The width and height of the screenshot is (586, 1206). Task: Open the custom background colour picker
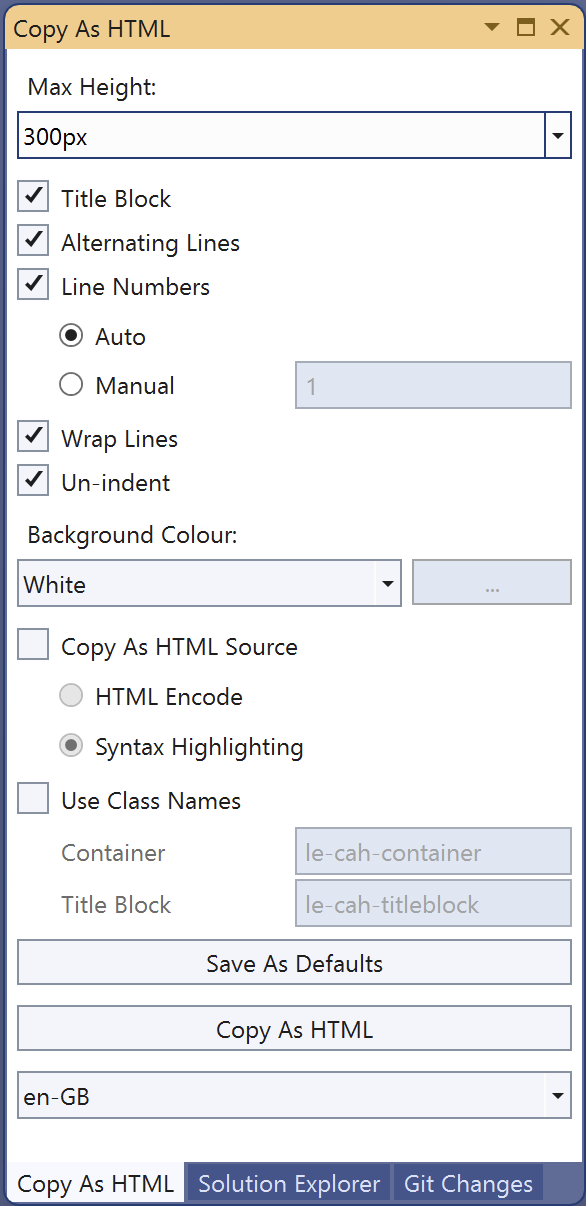(x=491, y=582)
